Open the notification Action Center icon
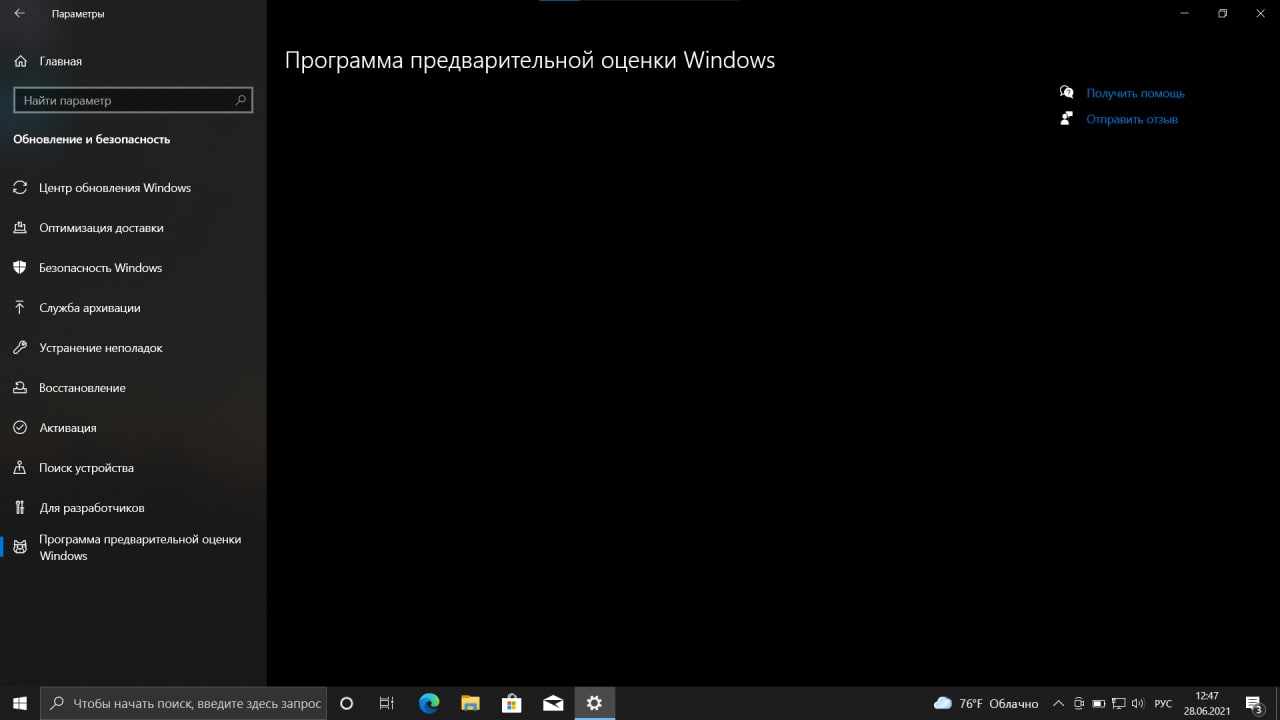This screenshot has width=1280, height=720. tap(1254, 703)
